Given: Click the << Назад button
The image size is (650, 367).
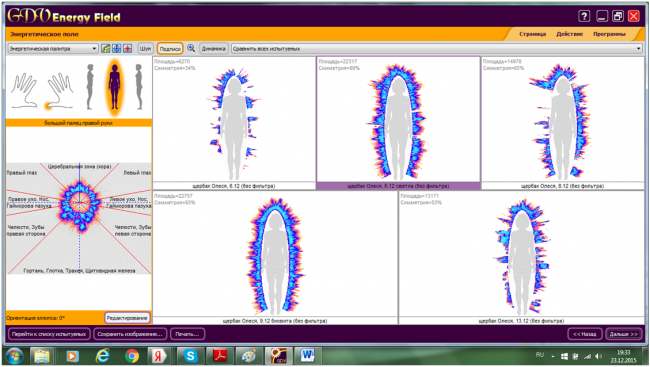Looking at the screenshot, I should [x=585, y=334].
